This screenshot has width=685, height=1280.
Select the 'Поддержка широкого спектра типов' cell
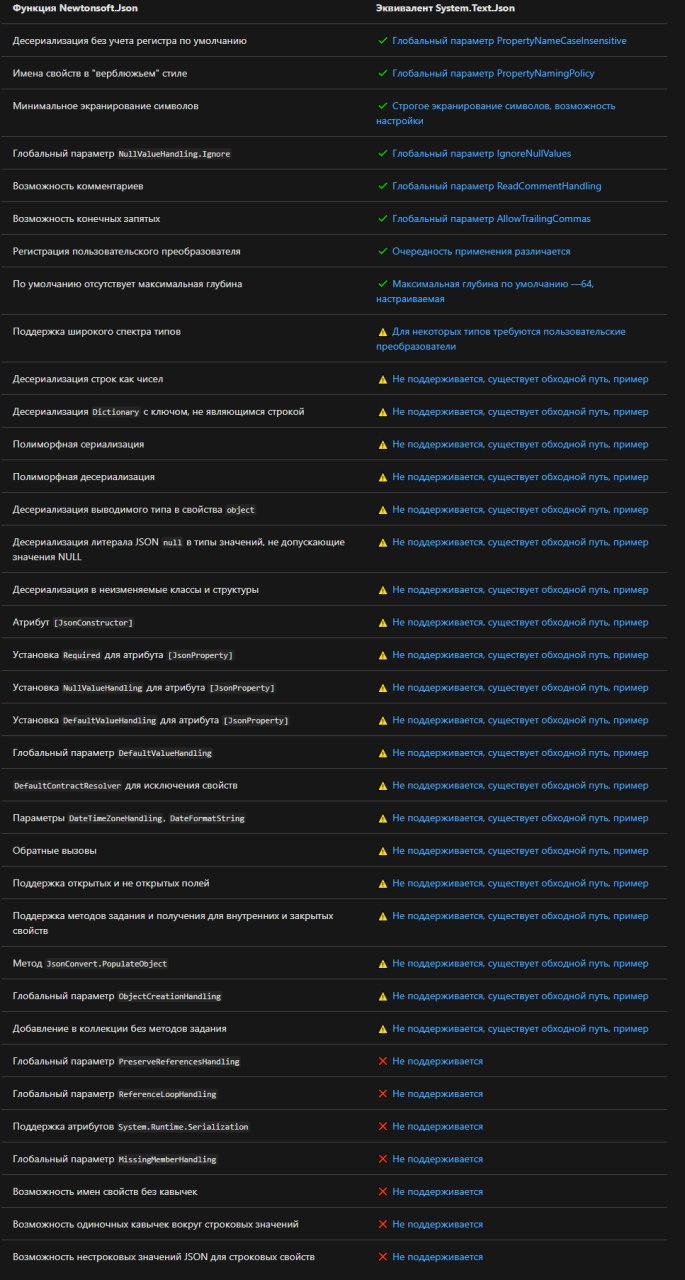pyautogui.click(x=97, y=331)
